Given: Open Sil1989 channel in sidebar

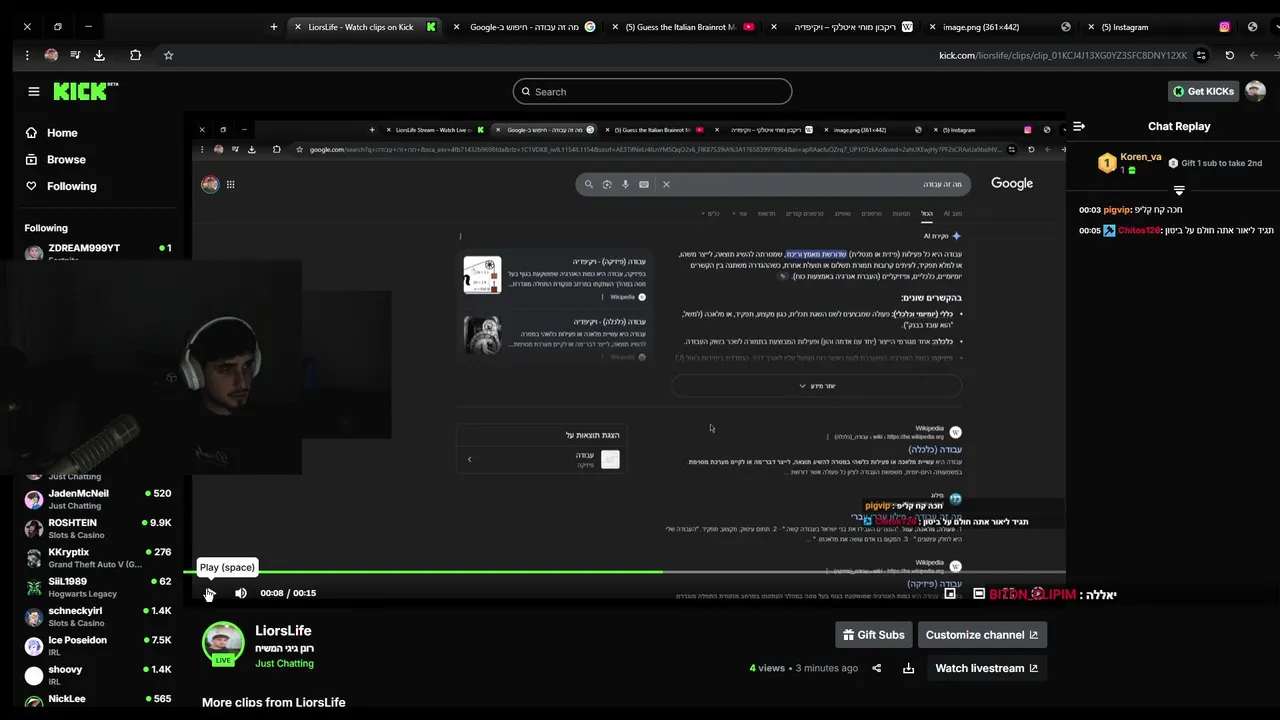Looking at the screenshot, I should 98,587.
